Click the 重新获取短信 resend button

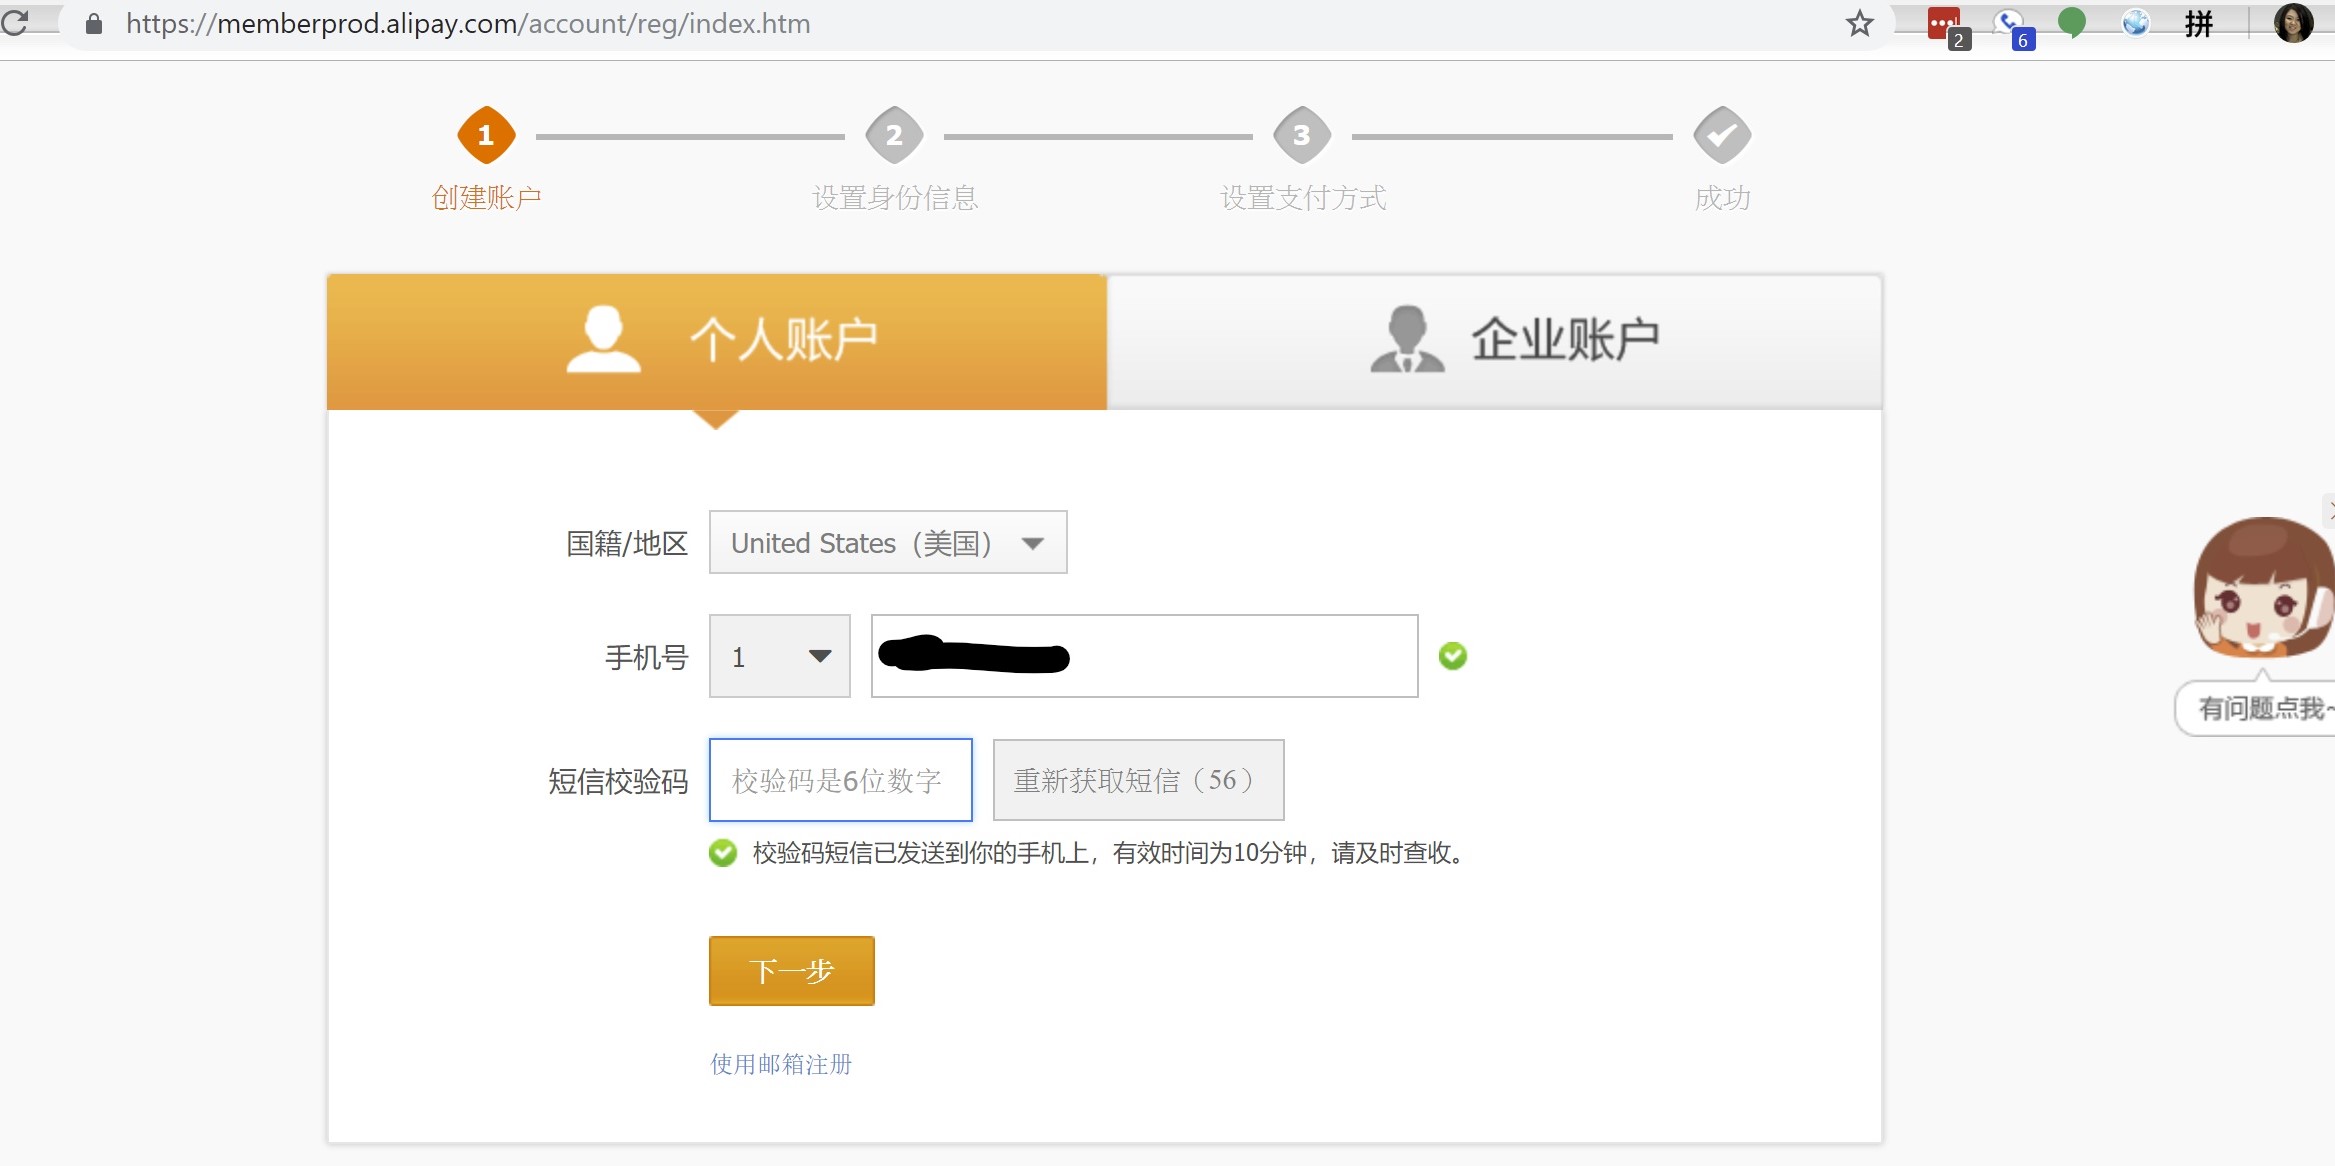(1138, 780)
